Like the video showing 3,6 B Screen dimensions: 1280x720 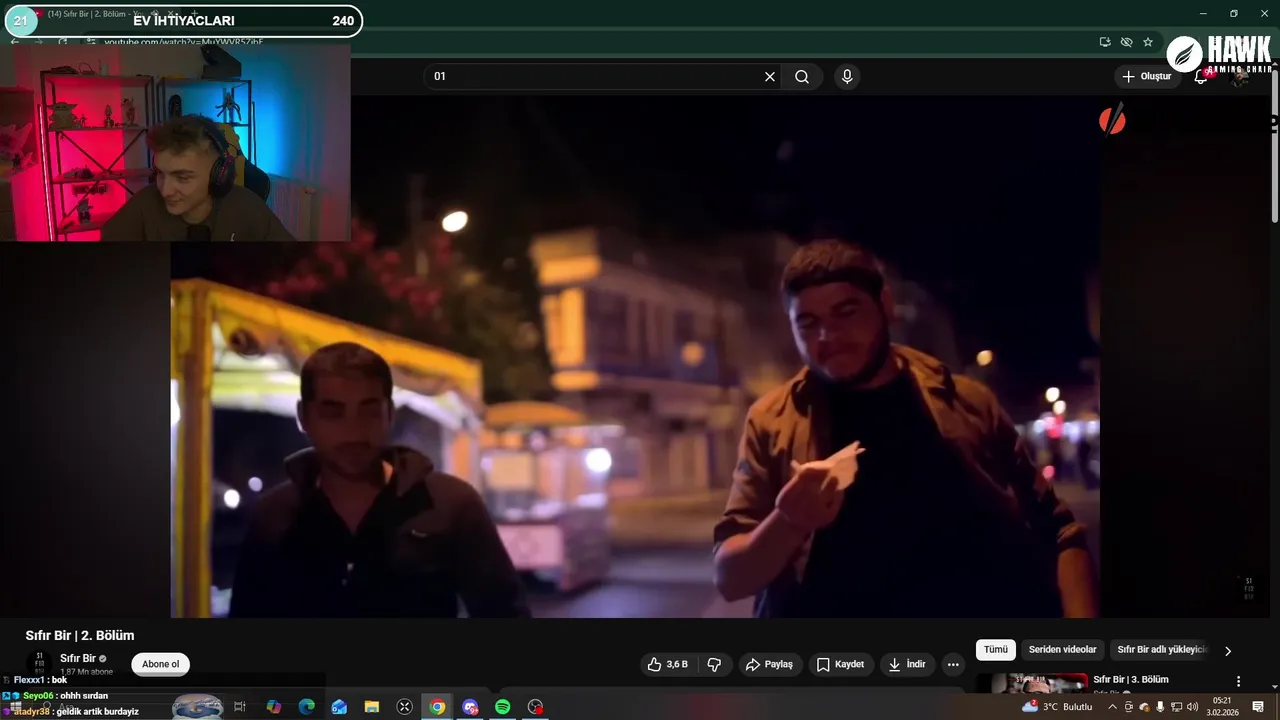click(667, 664)
